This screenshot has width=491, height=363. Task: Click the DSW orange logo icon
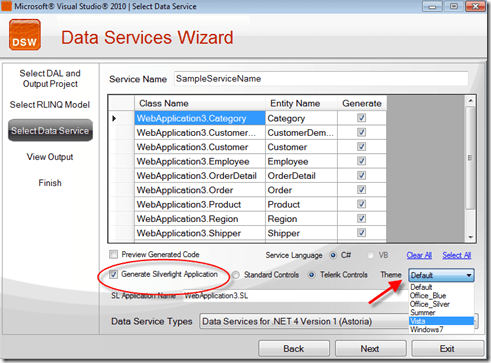(25, 35)
